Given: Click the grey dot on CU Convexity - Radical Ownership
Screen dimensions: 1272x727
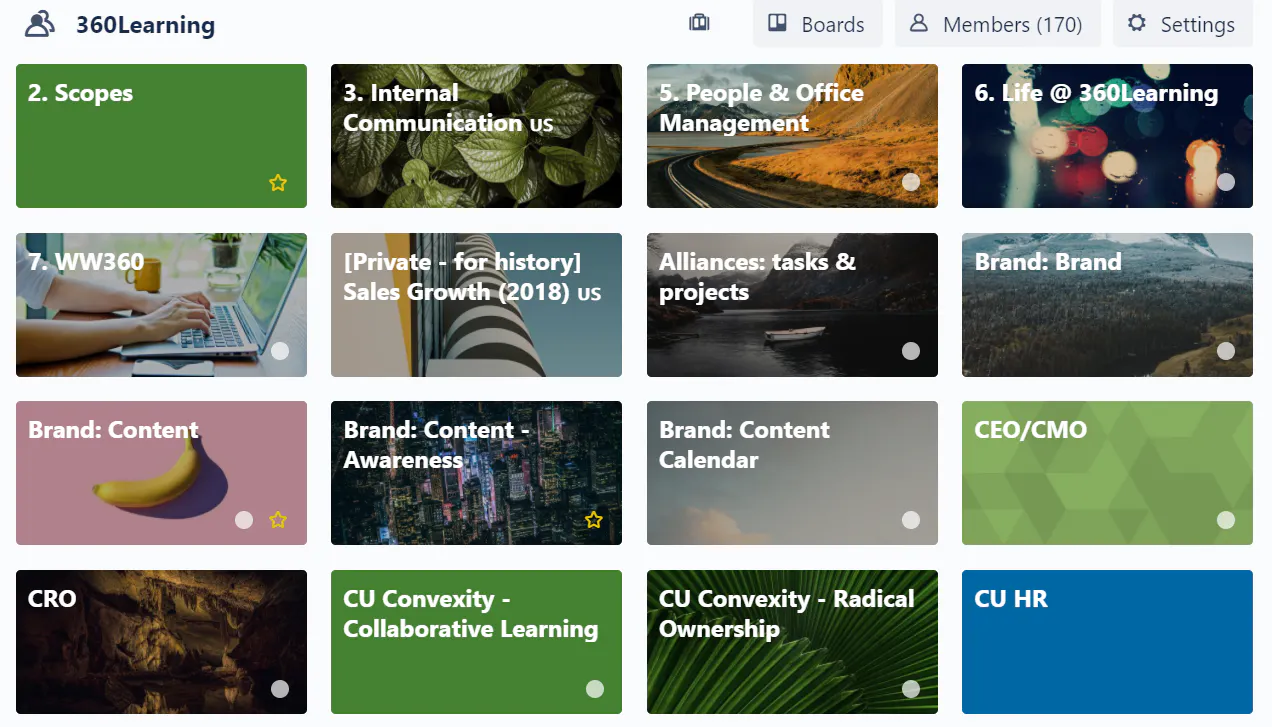Looking at the screenshot, I should [911, 689].
